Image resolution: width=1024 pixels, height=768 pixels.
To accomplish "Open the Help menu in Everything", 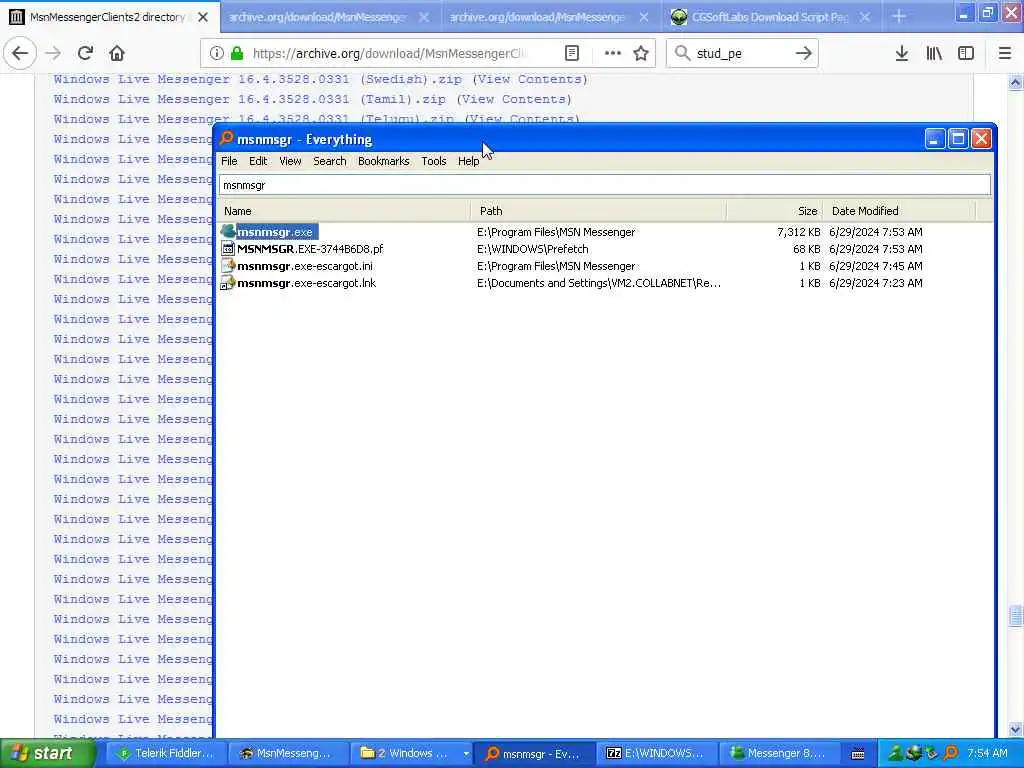I will tap(468, 161).
